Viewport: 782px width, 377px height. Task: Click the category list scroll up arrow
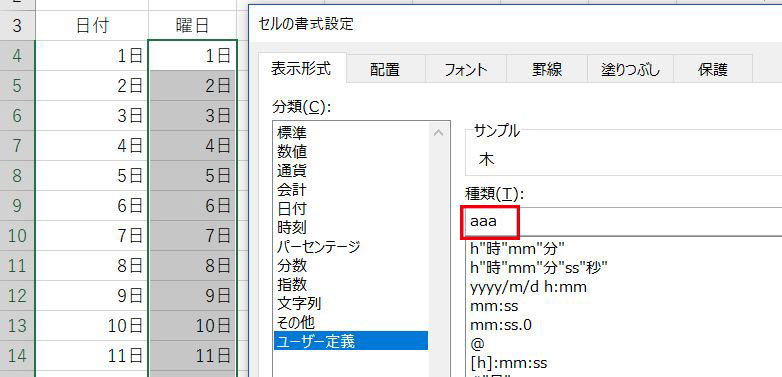coord(439,133)
